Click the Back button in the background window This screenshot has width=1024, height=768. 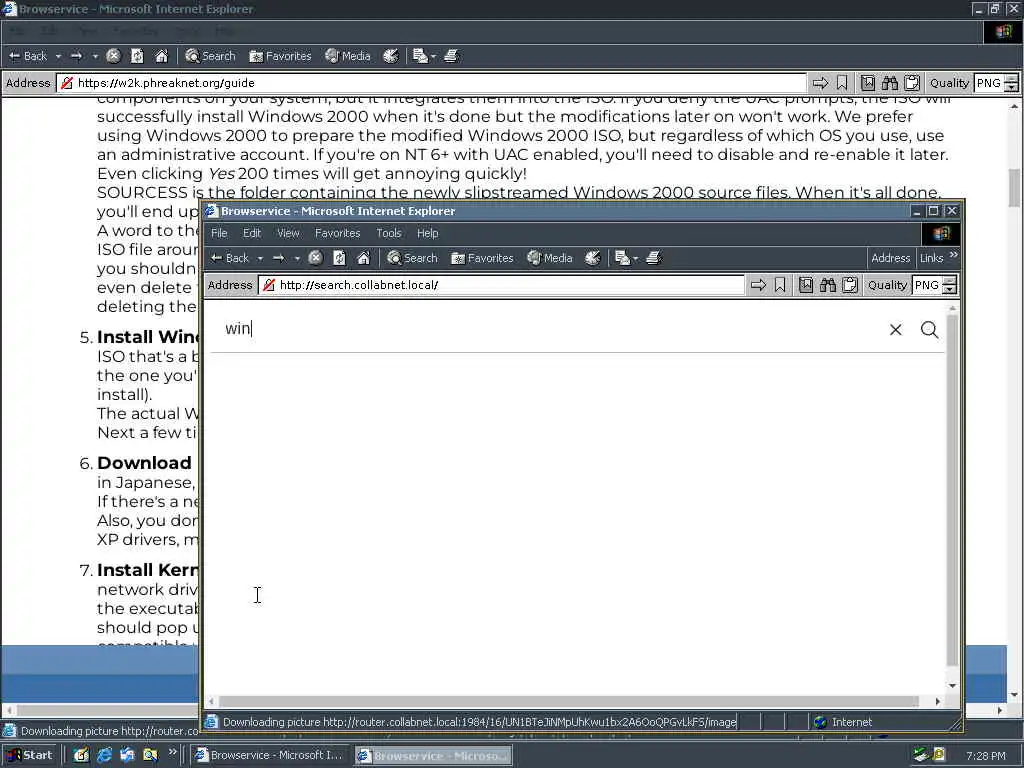pyautogui.click(x=28, y=56)
